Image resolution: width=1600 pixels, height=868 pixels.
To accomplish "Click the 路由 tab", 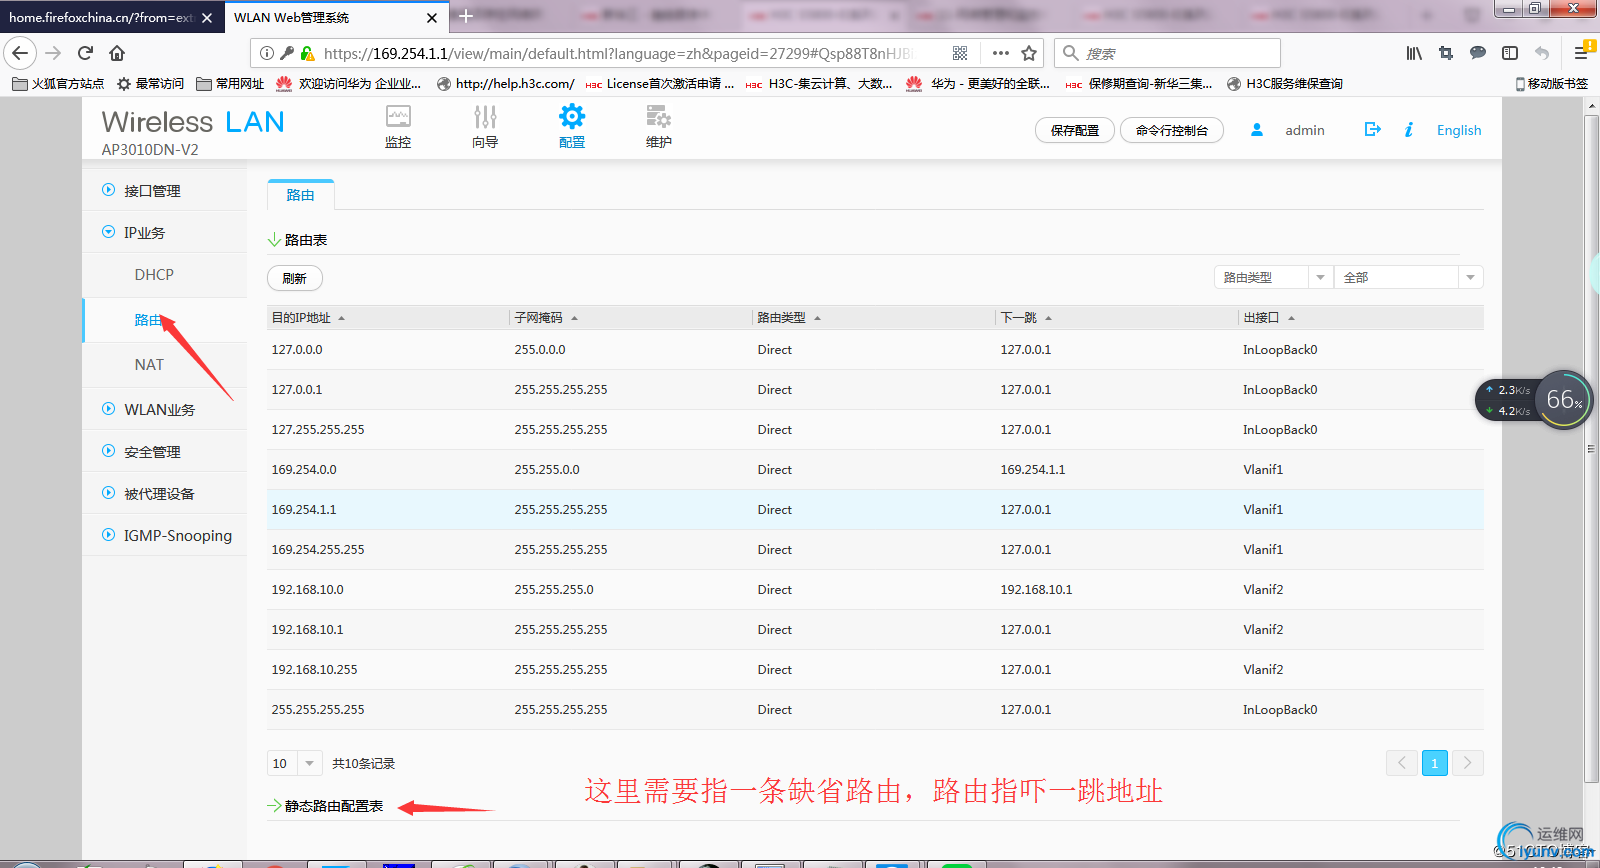I will pos(300,195).
